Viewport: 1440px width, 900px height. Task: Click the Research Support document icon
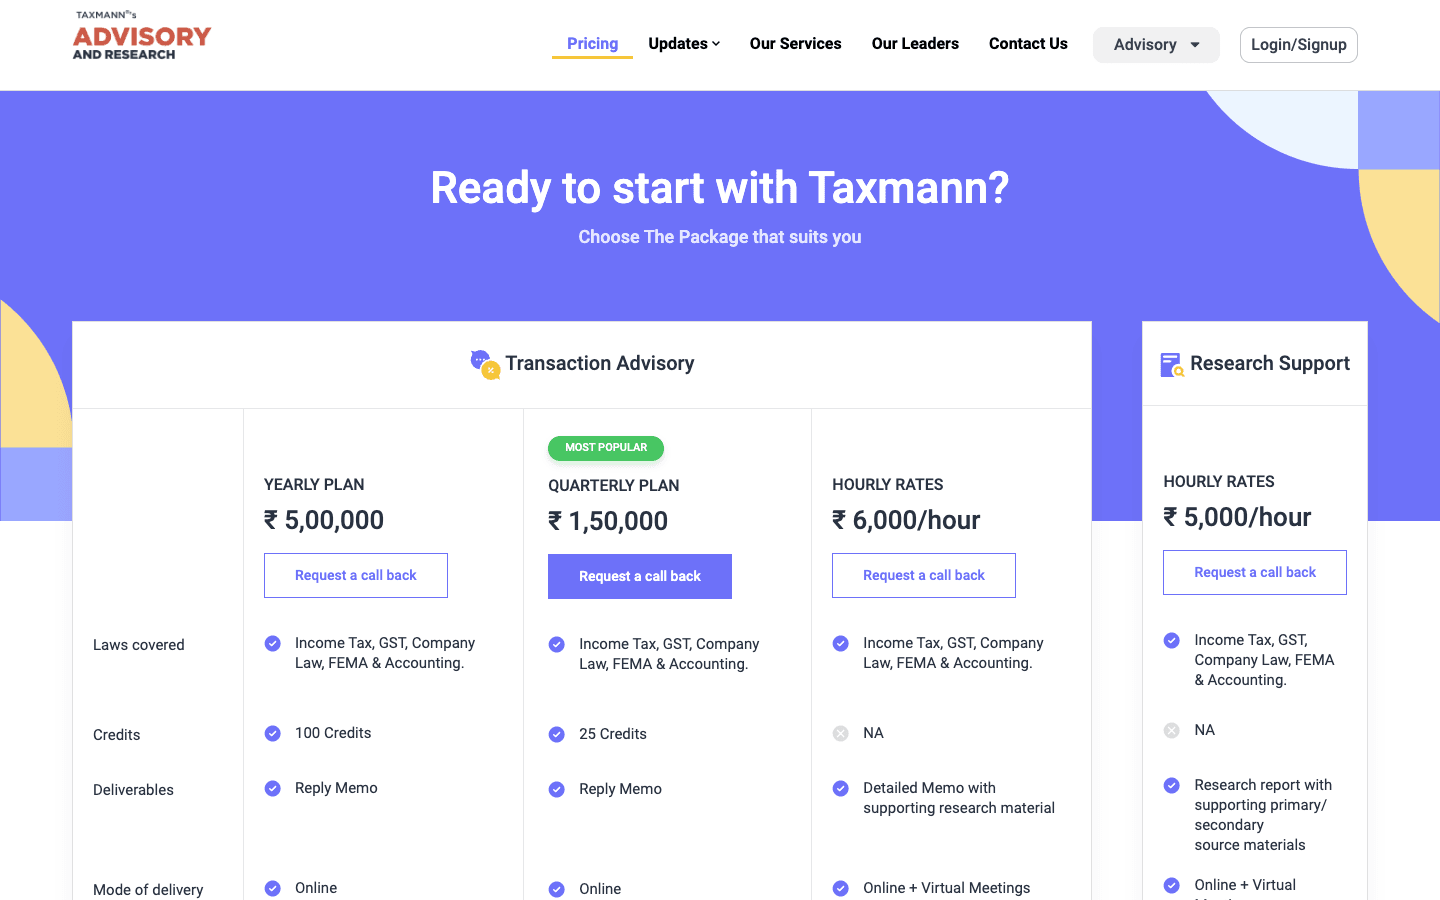point(1171,365)
